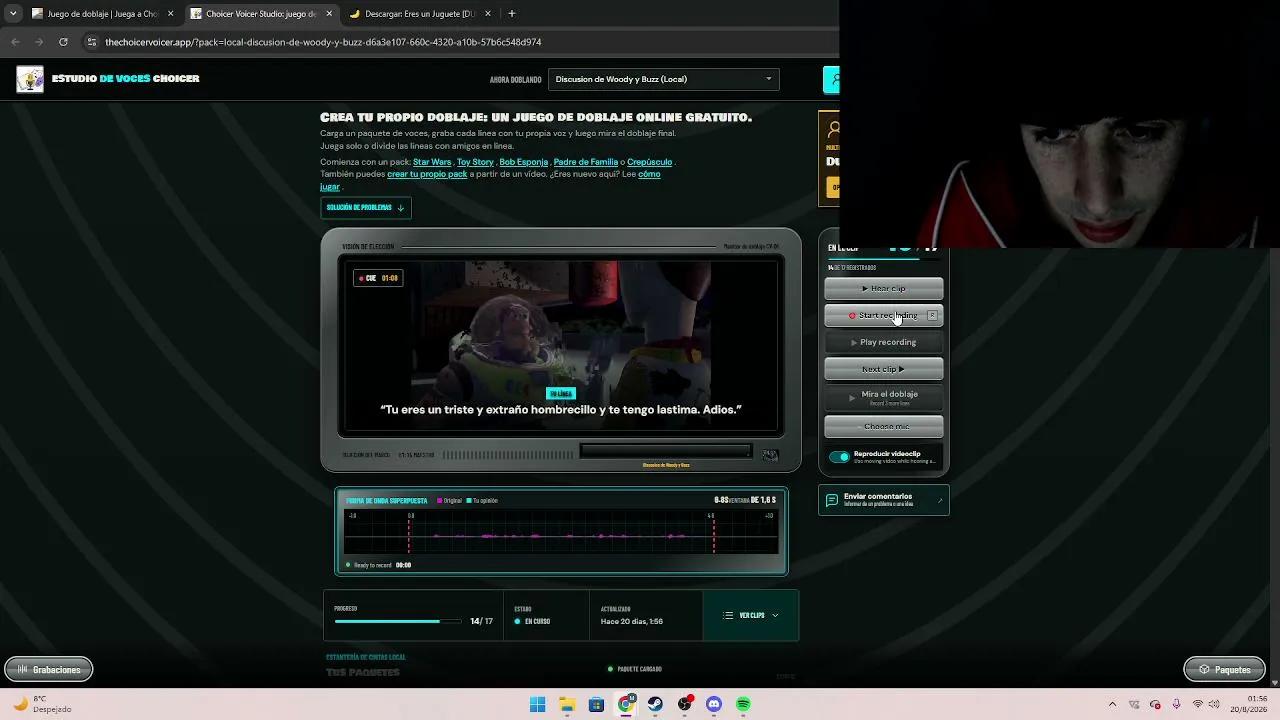Open a new browser tab with the plus icon

tap(511, 14)
